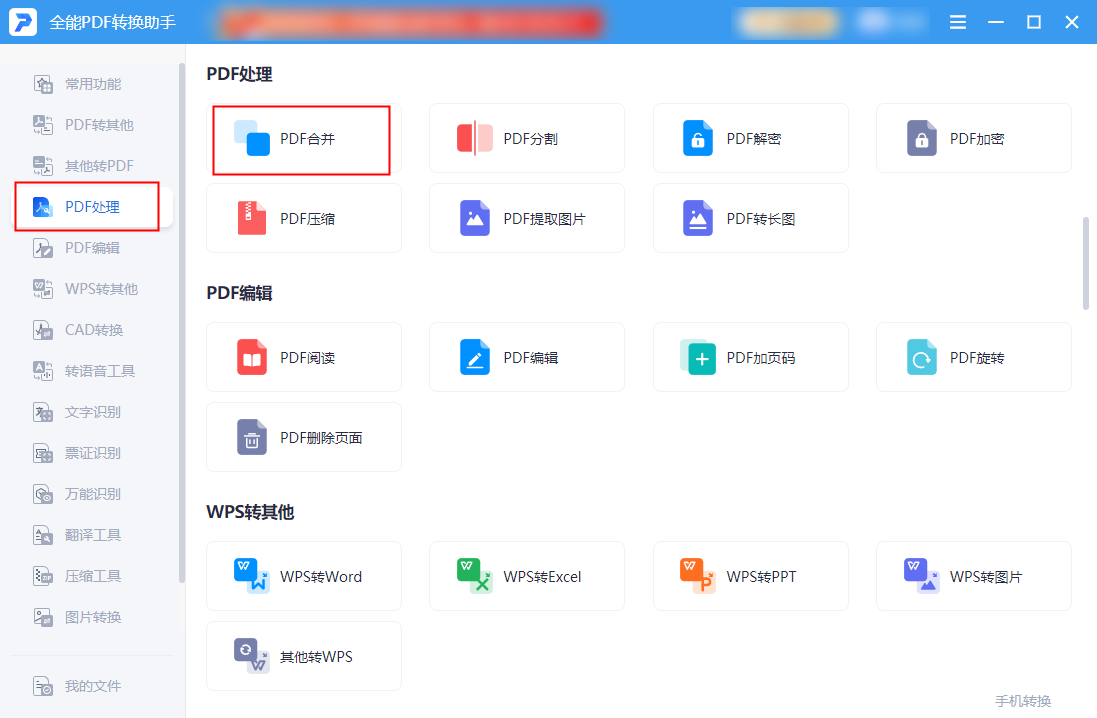1097x718 pixels.
Task: Select 万能识别 in the sidebar
Action: pos(93,494)
